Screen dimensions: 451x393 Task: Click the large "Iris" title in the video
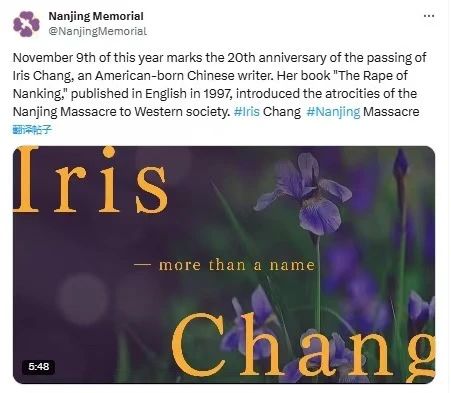tap(90, 180)
